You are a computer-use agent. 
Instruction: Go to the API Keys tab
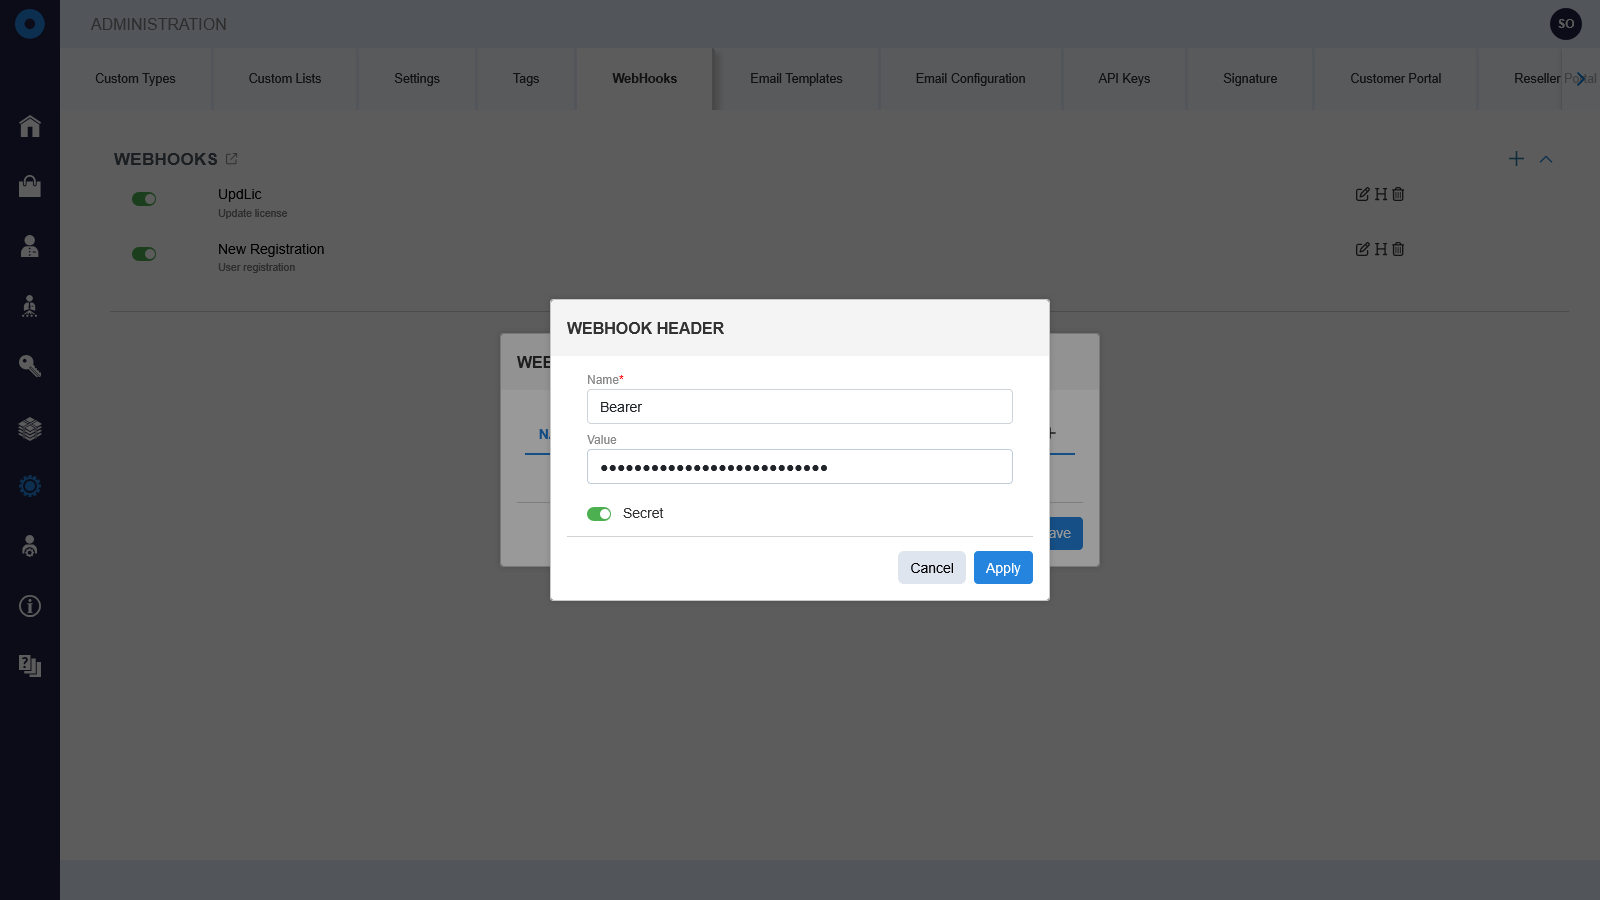(x=1124, y=78)
